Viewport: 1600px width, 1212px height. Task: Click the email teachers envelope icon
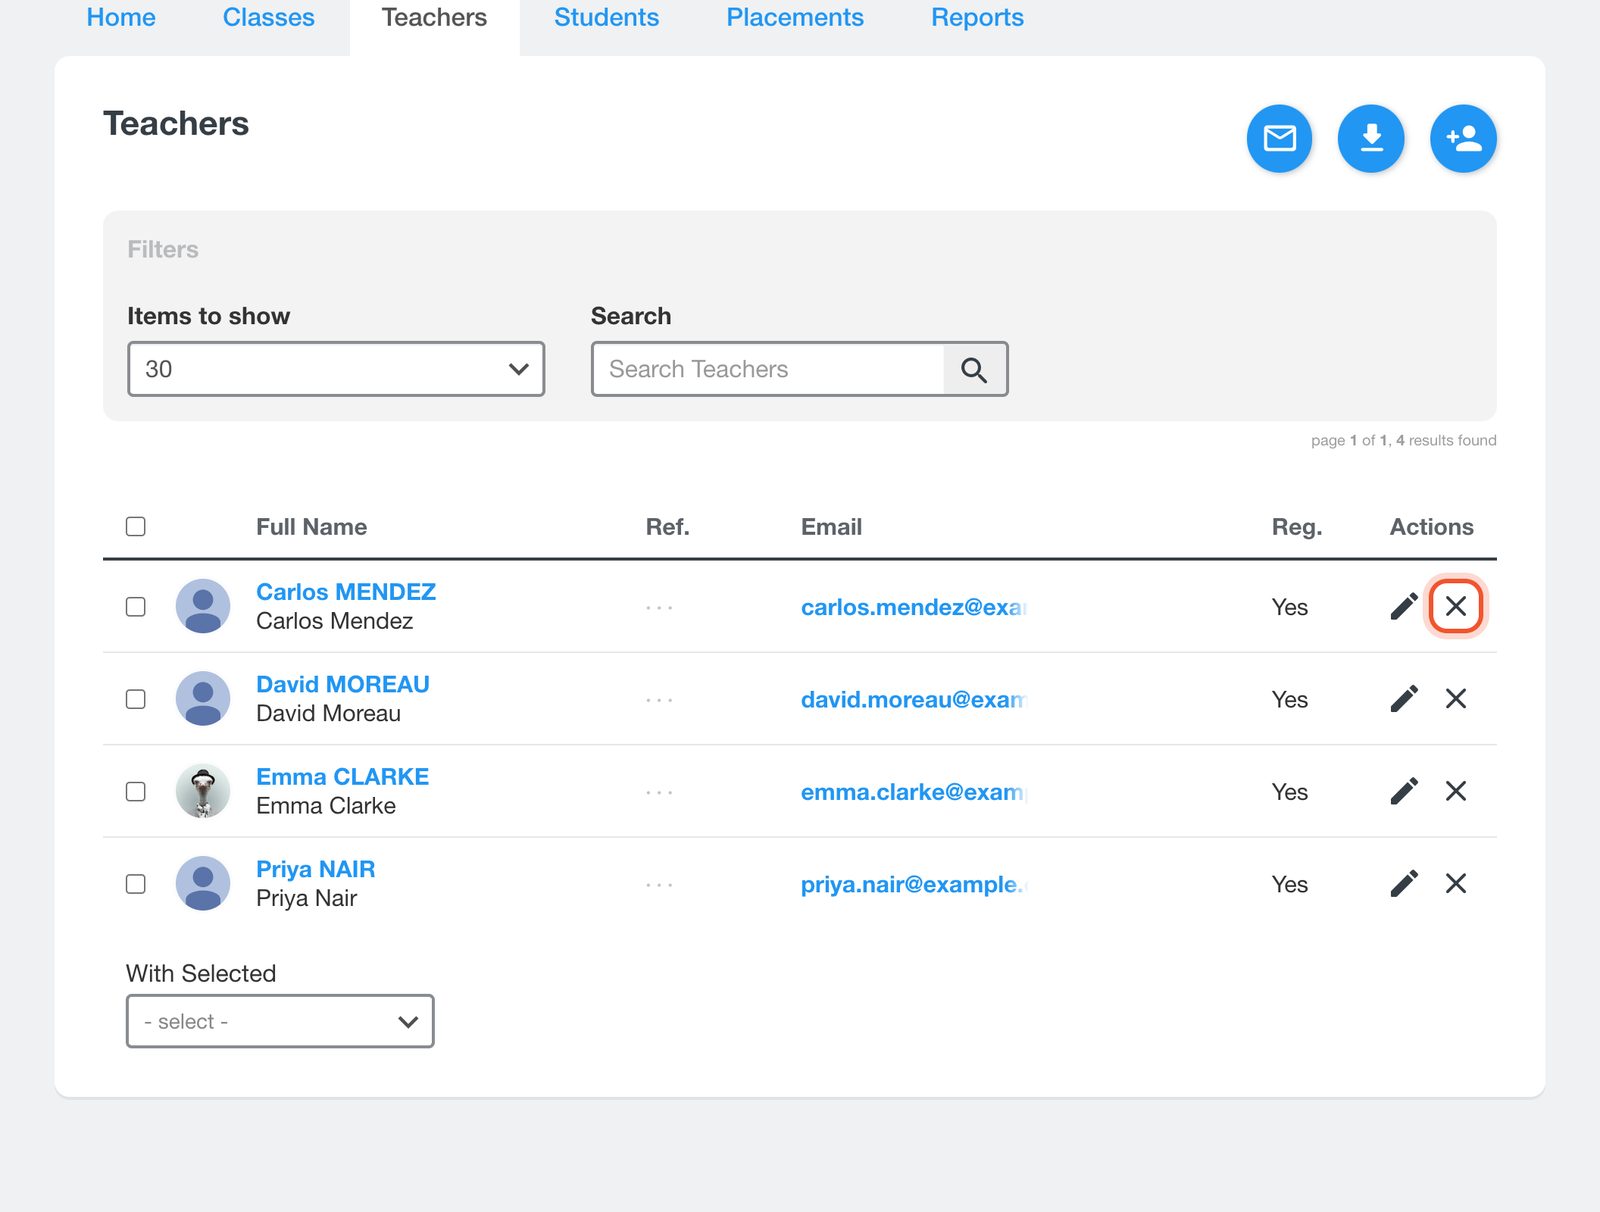pyautogui.click(x=1279, y=138)
